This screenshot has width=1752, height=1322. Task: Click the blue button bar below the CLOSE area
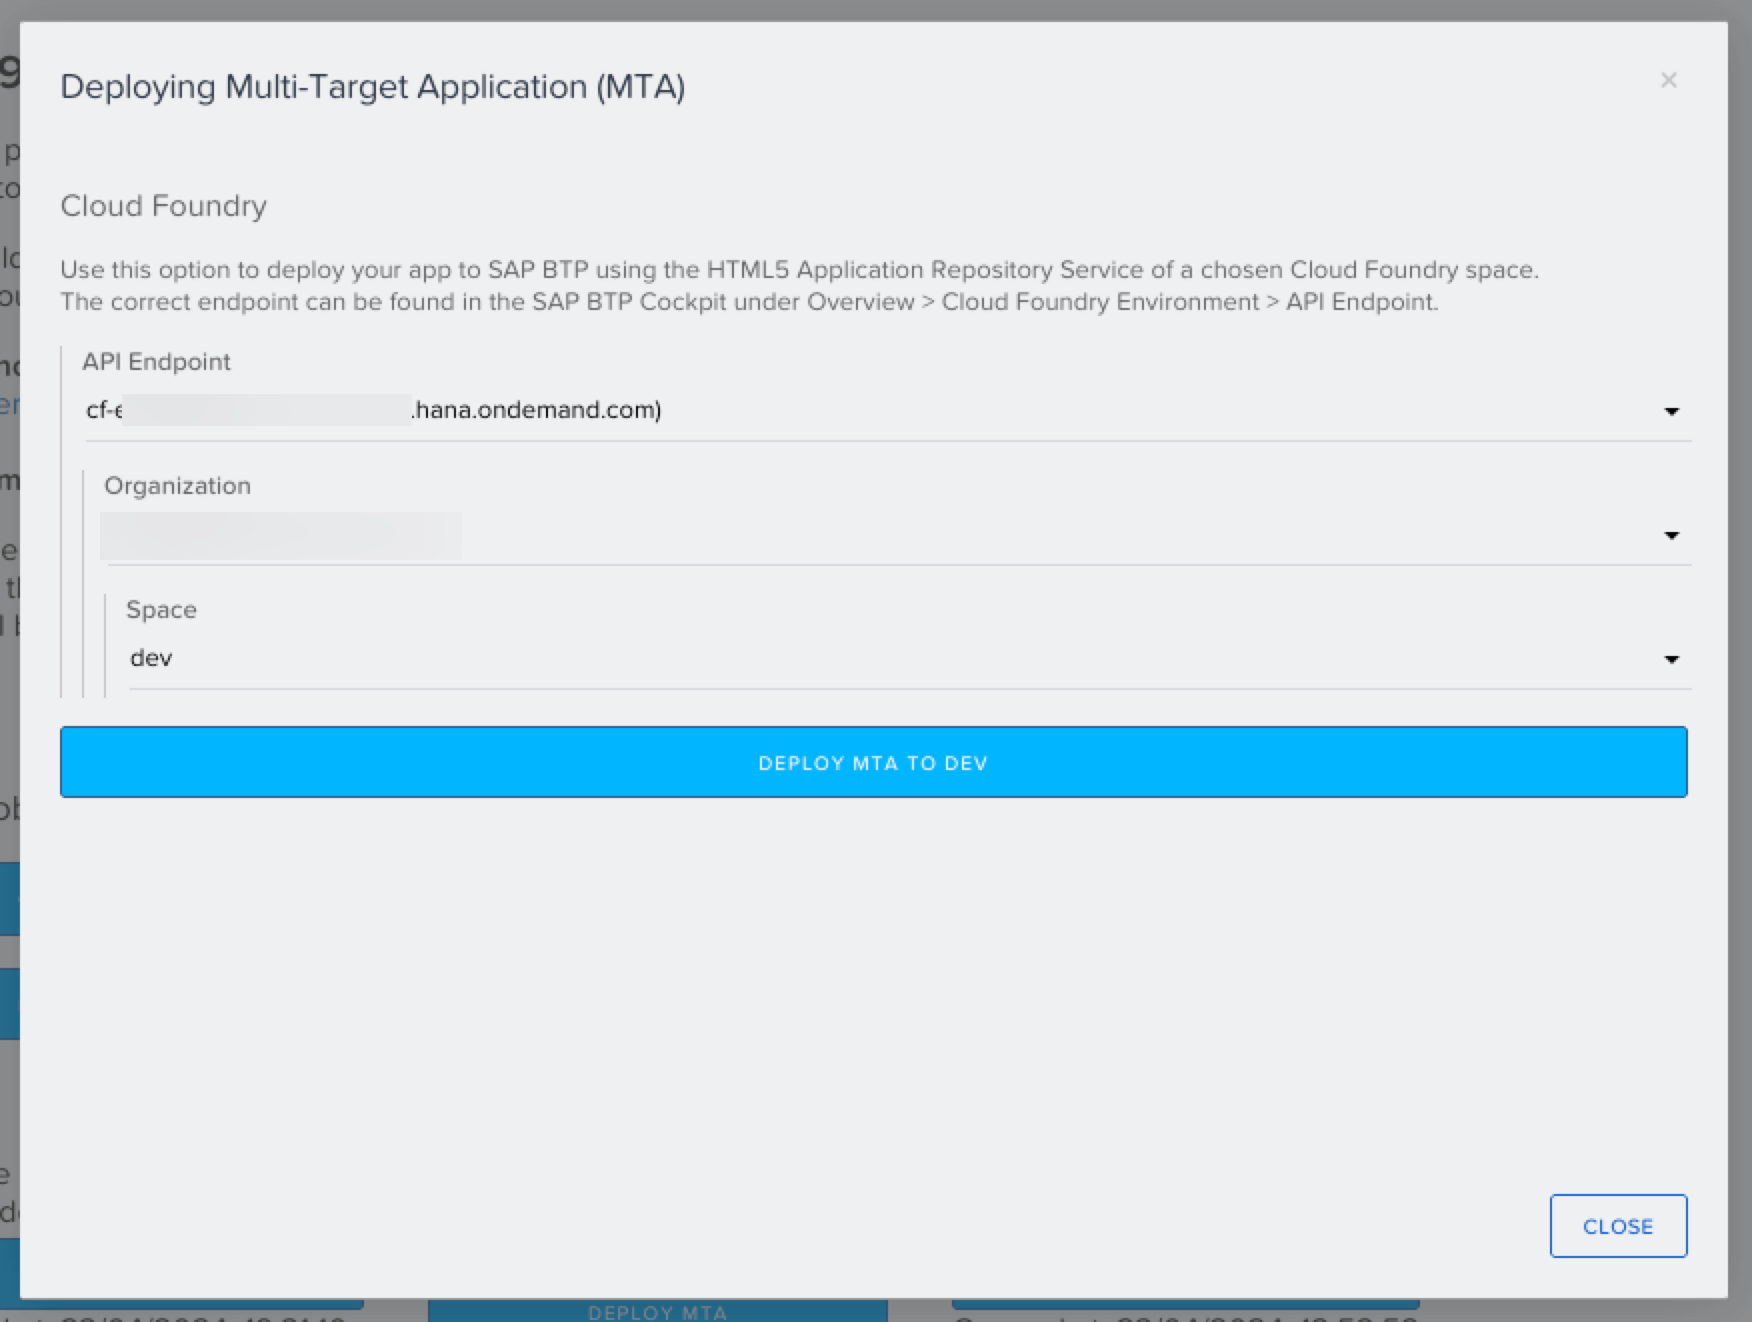click(x=1185, y=1304)
